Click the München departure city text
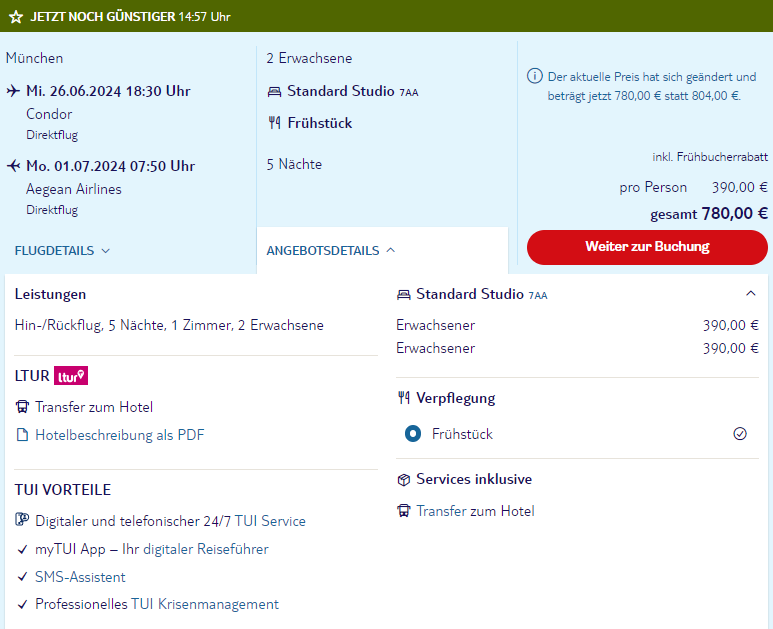 pos(35,58)
